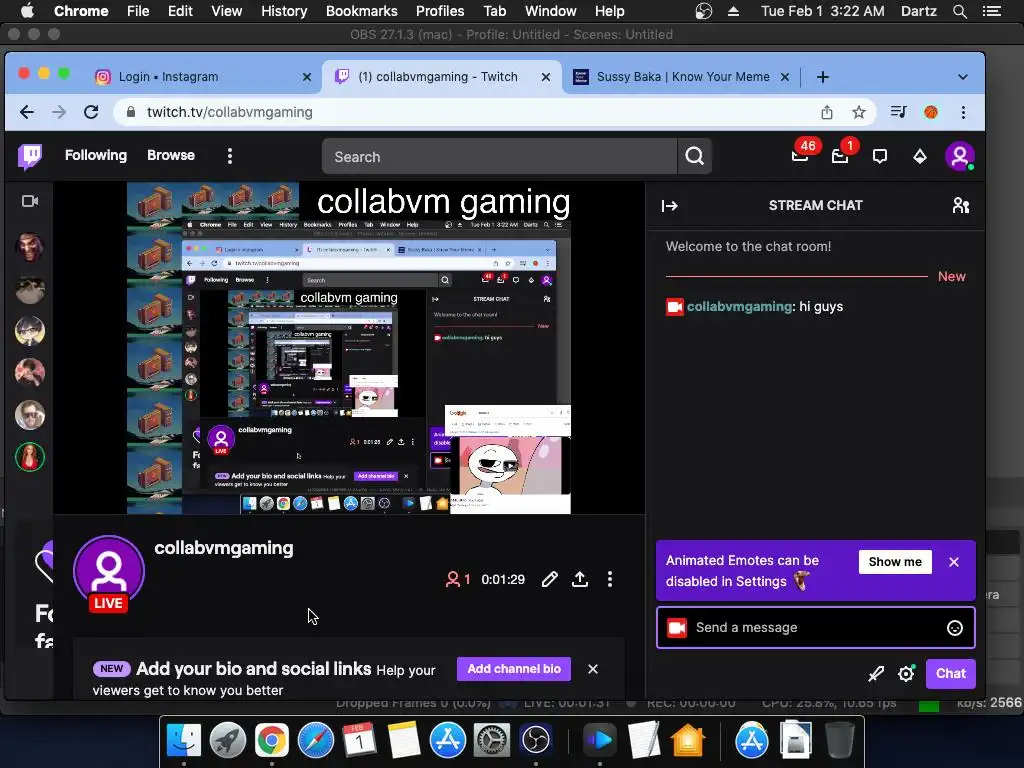Image resolution: width=1024 pixels, height=768 pixels.
Task: Click collabvmgaming username in chat
Action: coord(739,306)
